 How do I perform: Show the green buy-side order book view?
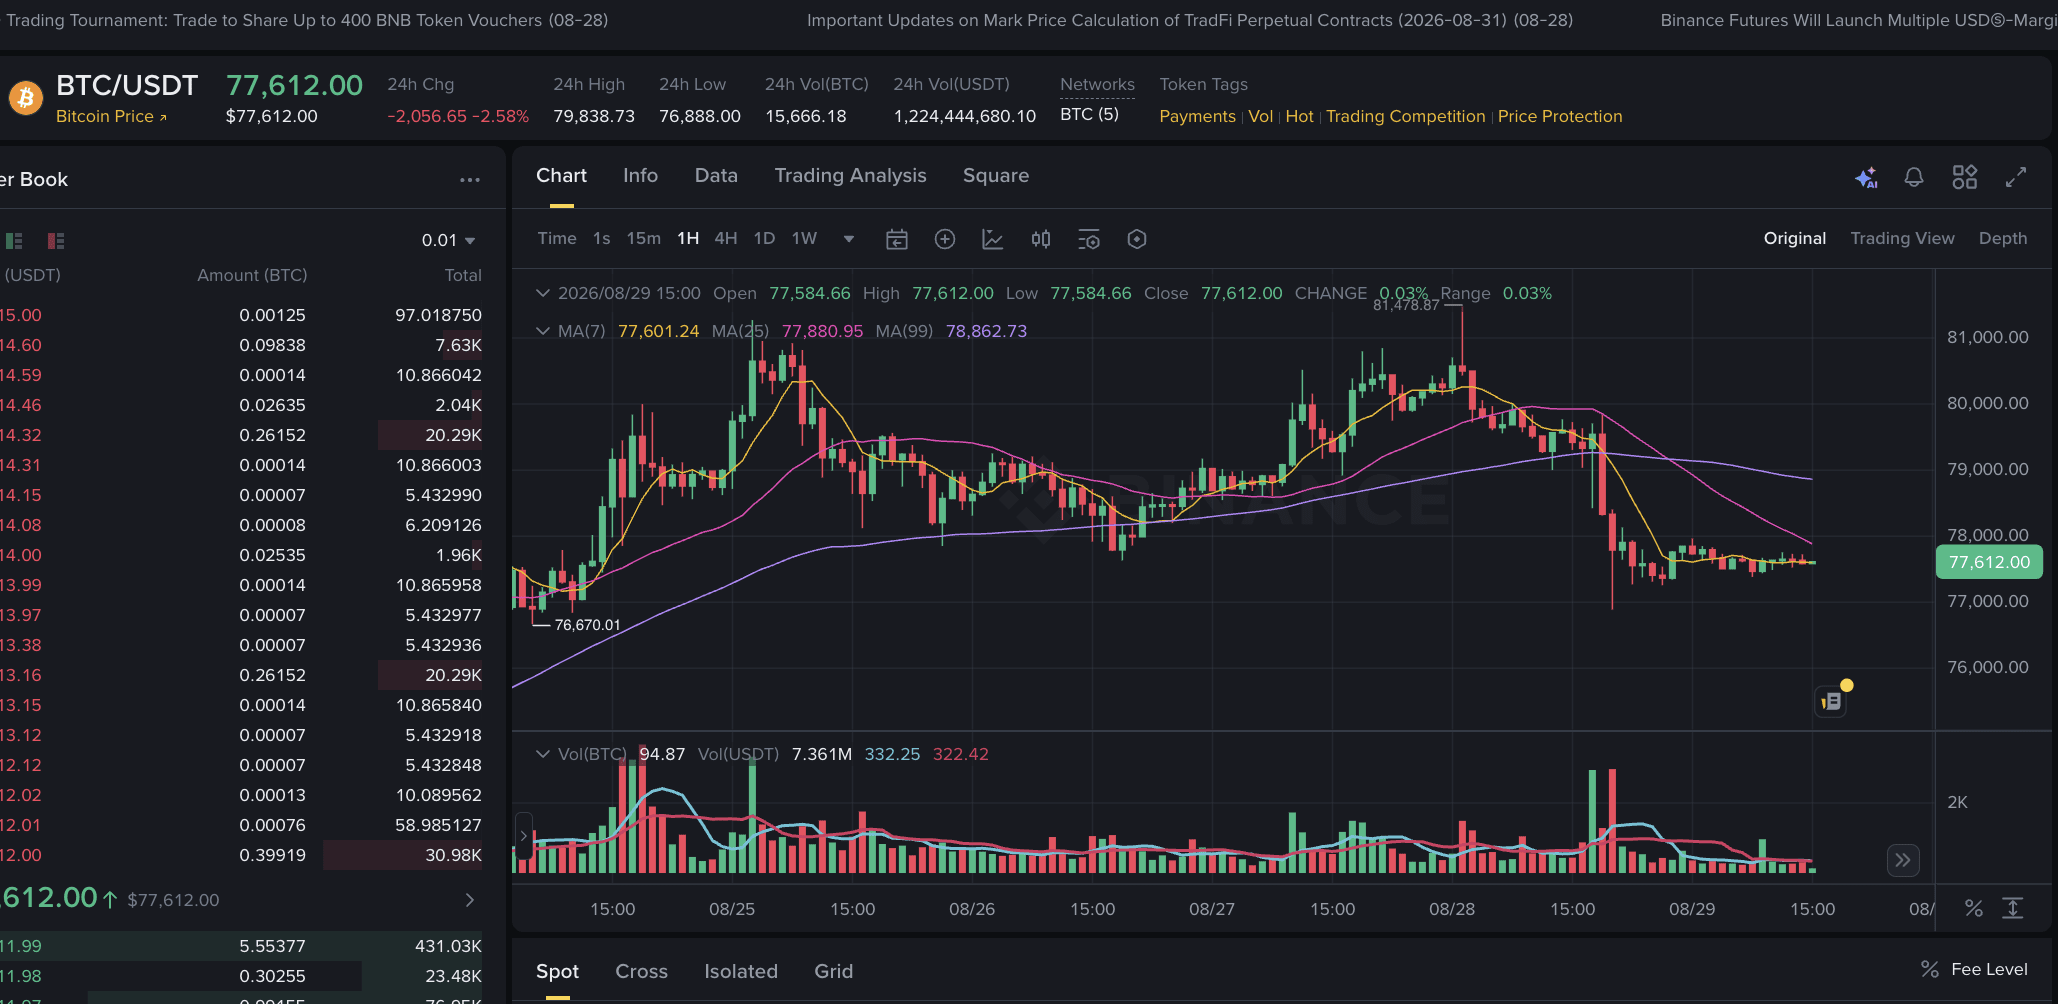tap(14, 240)
